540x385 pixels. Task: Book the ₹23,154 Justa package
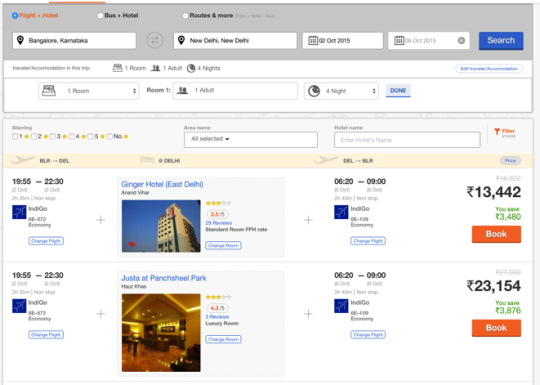click(x=496, y=328)
